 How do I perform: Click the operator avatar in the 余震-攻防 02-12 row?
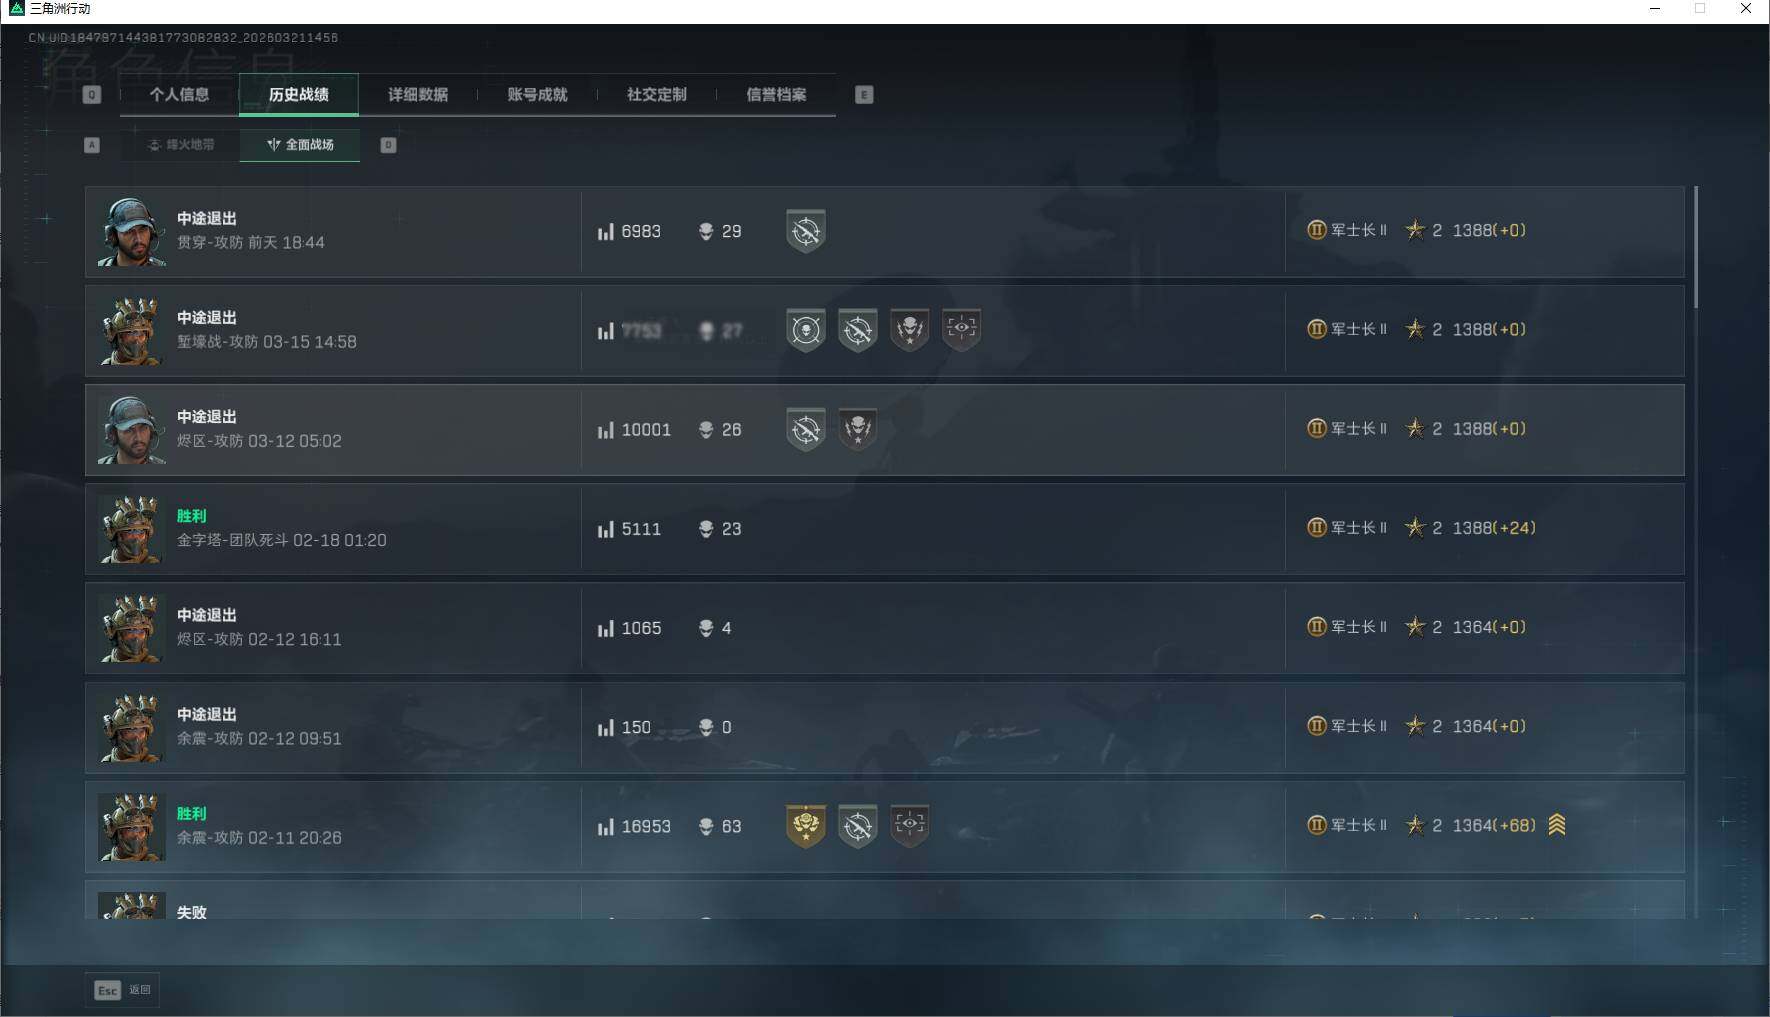point(132,728)
